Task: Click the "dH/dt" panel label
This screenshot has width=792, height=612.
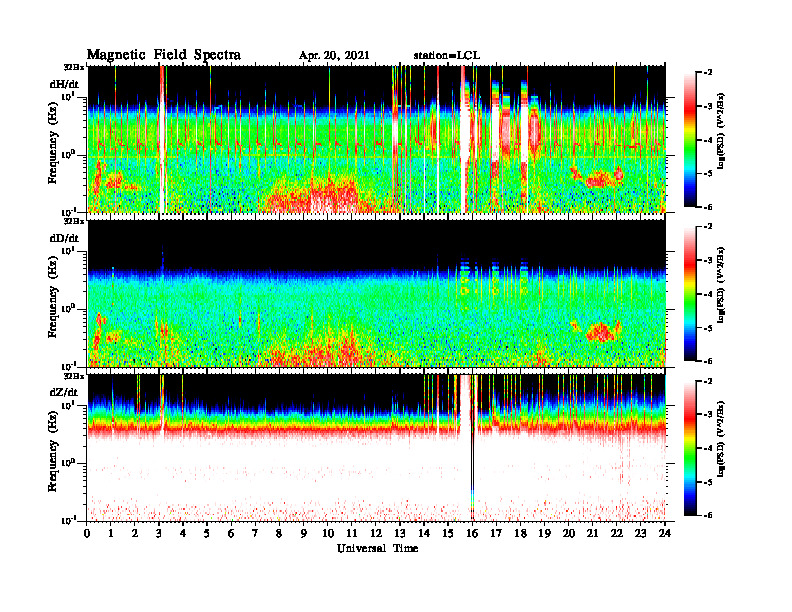Action: pos(64,84)
